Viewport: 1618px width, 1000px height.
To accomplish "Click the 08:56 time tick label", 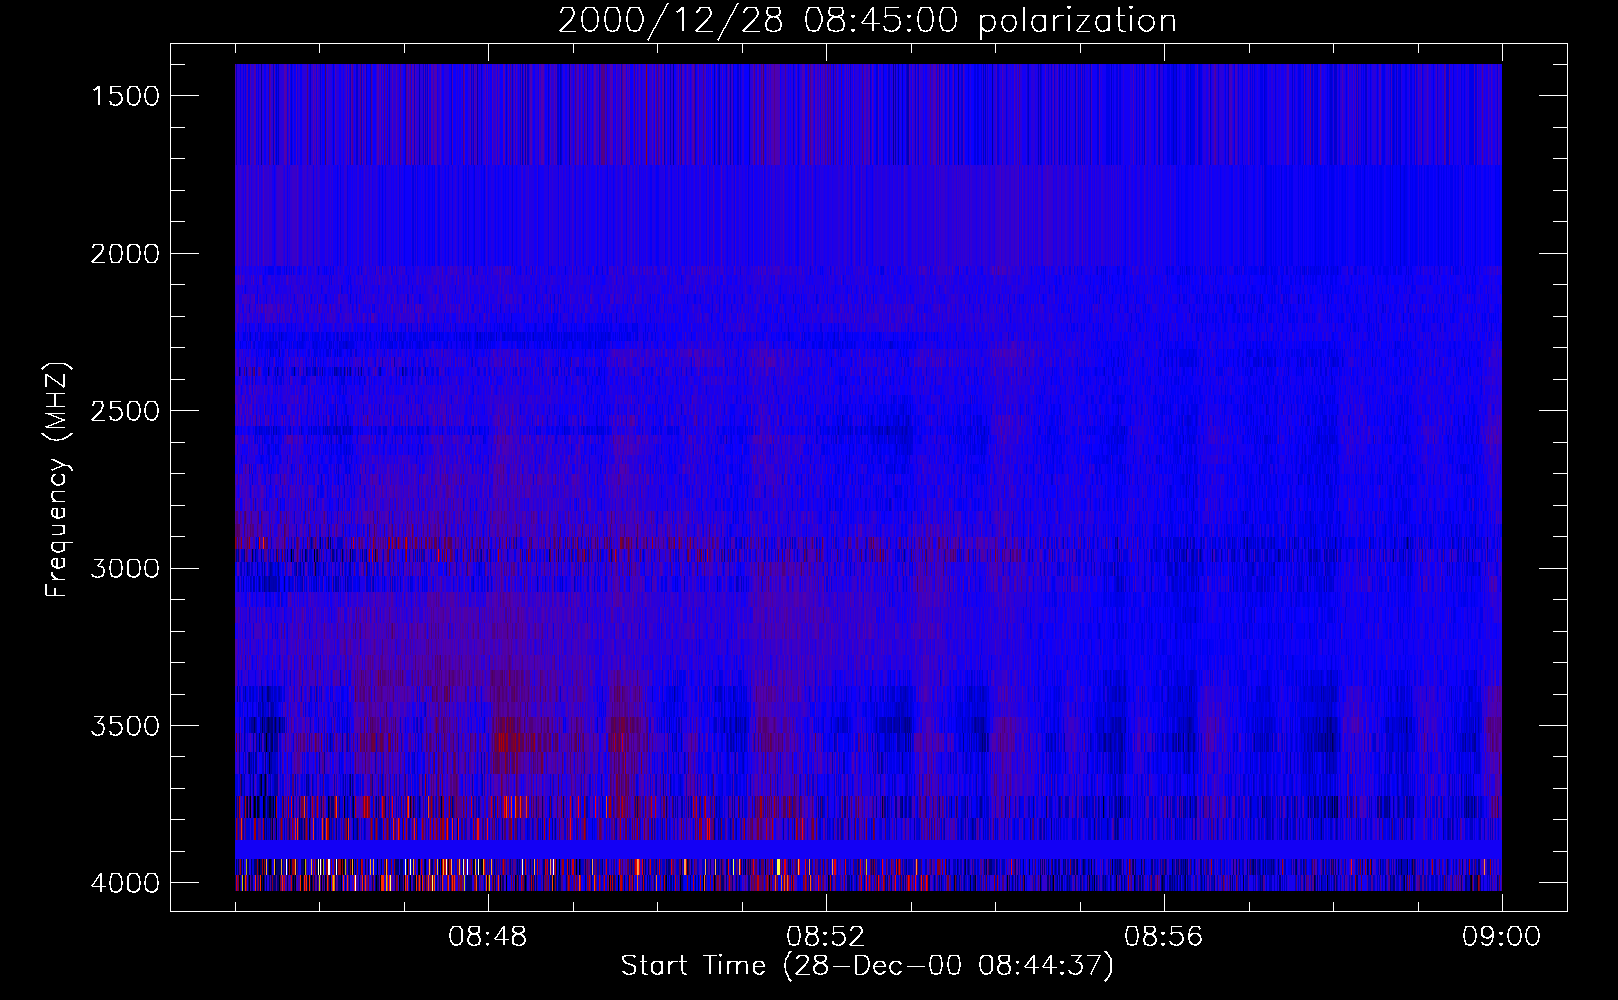I will tap(1164, 937).
